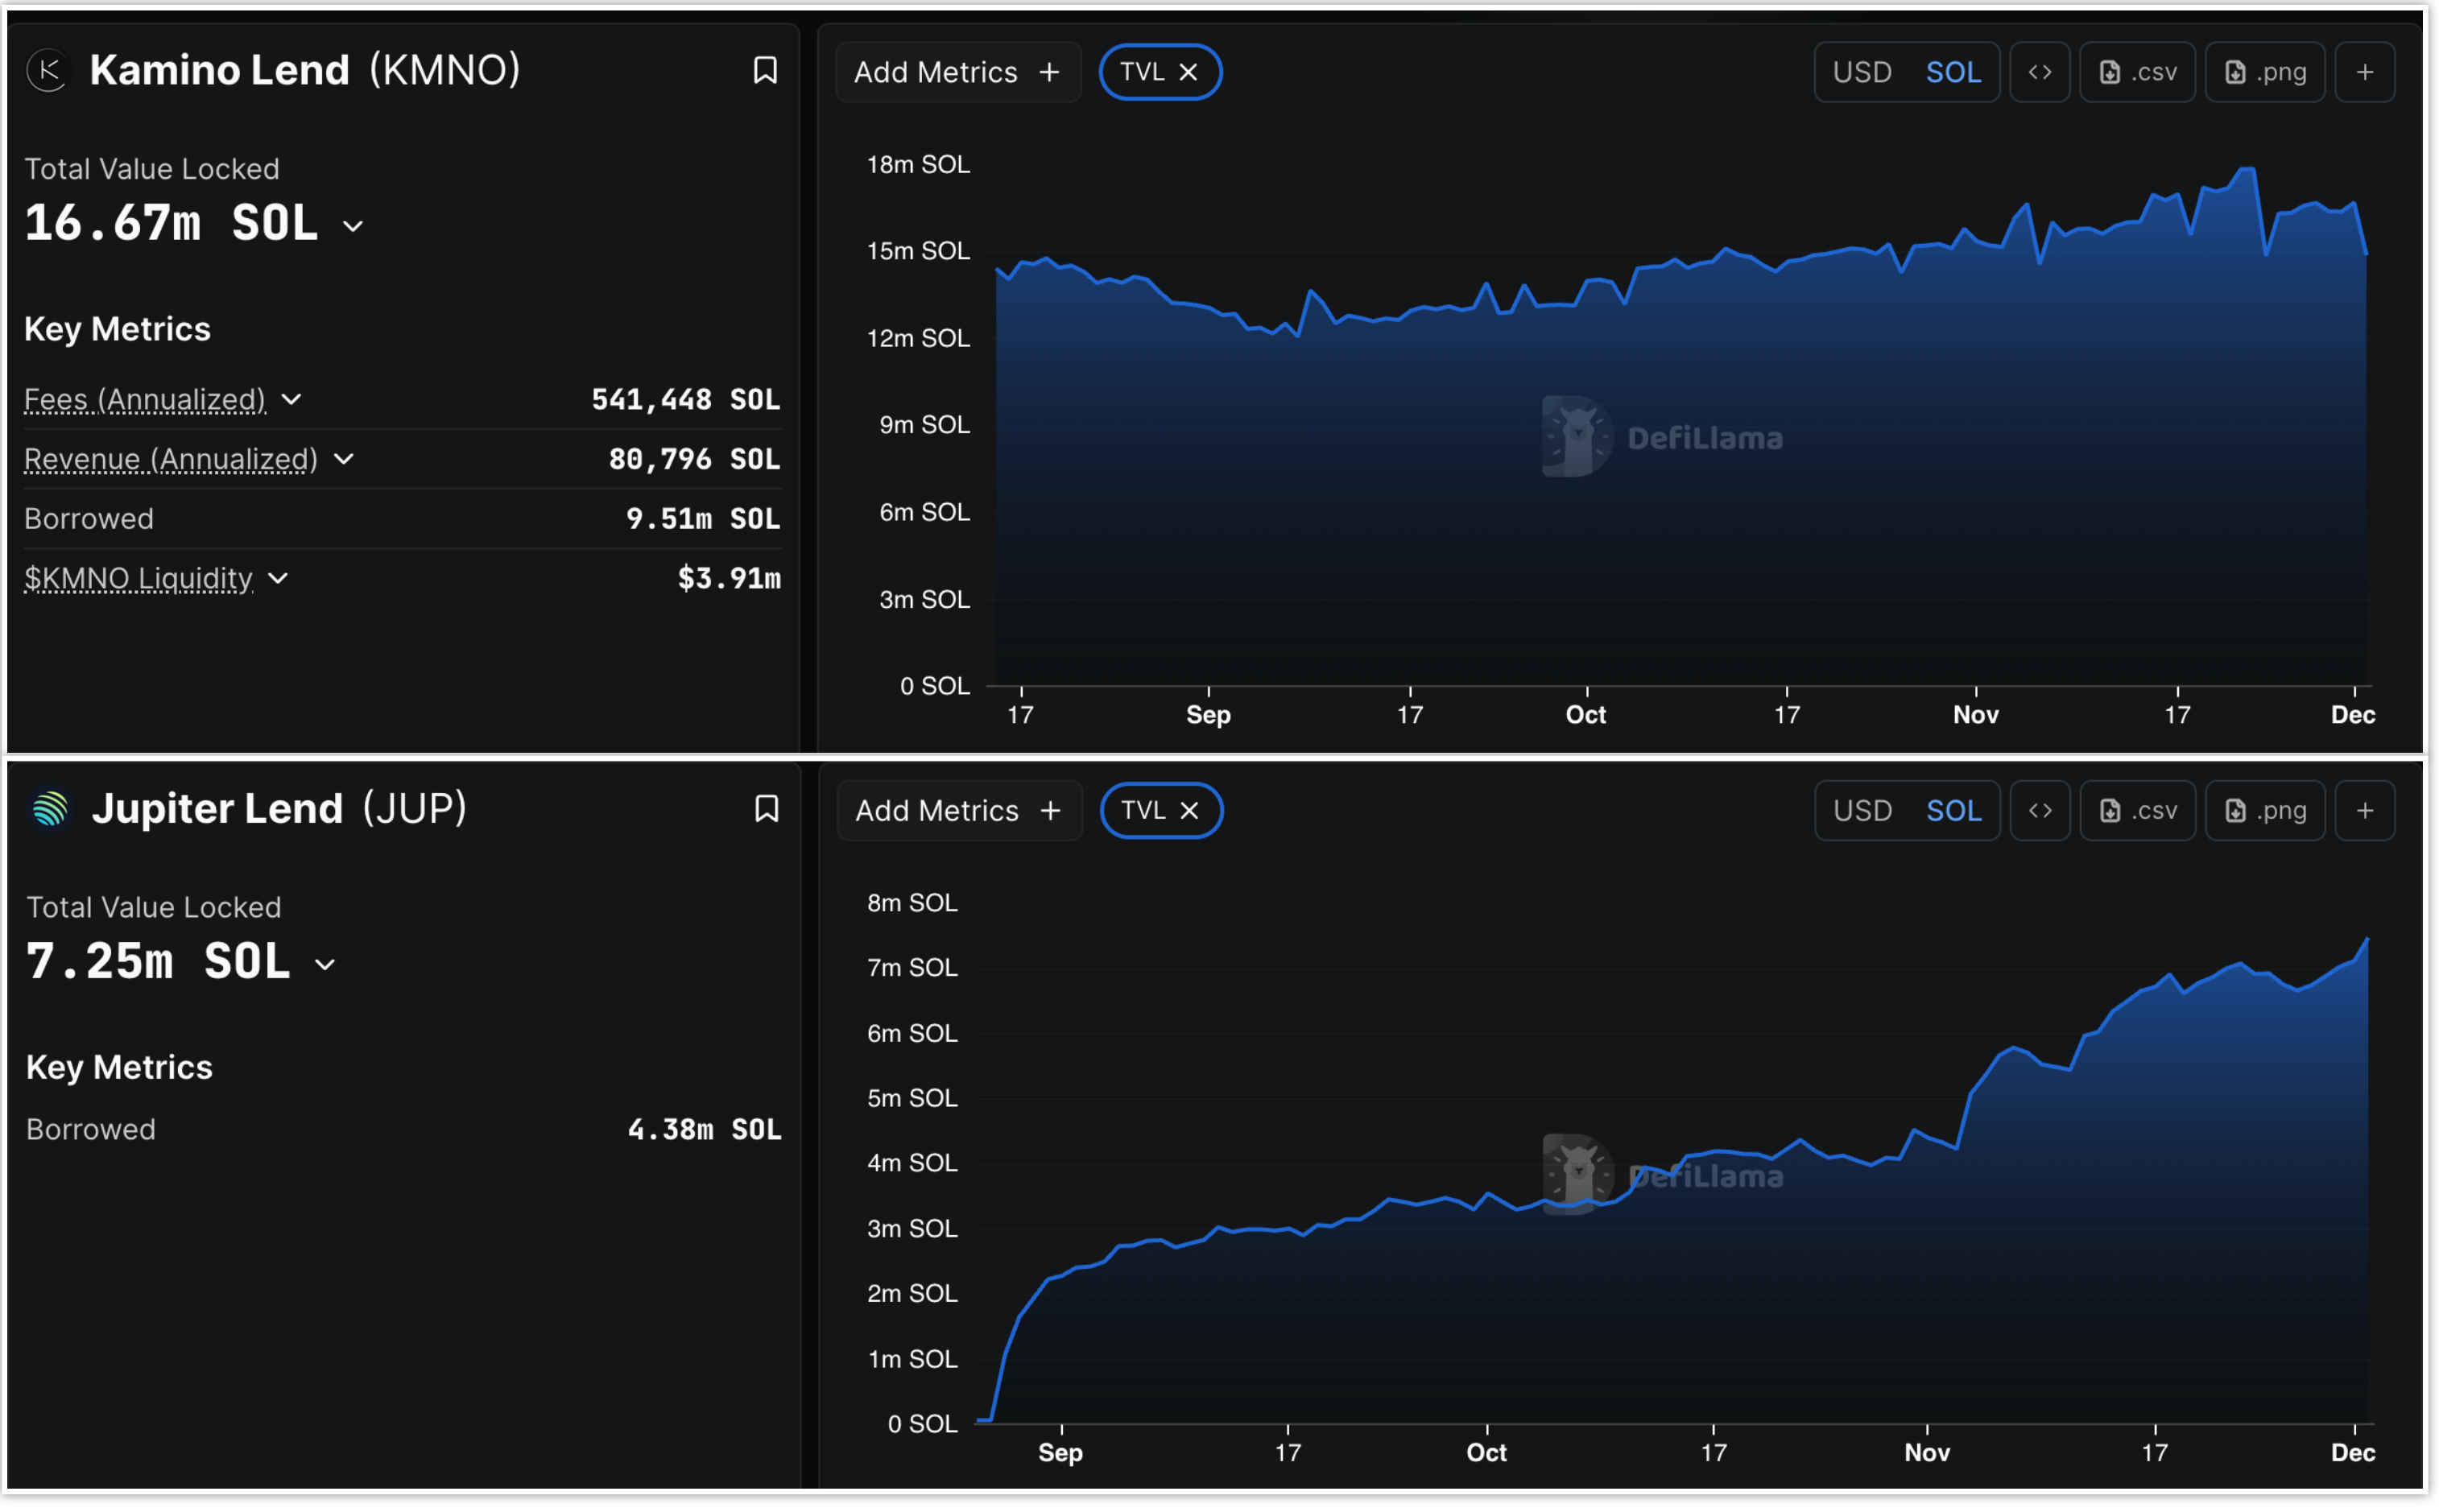The width and height of the screenshot is (2439, 1512).
Task: Download Kamino chart as .png
Action: (2264, 72)
